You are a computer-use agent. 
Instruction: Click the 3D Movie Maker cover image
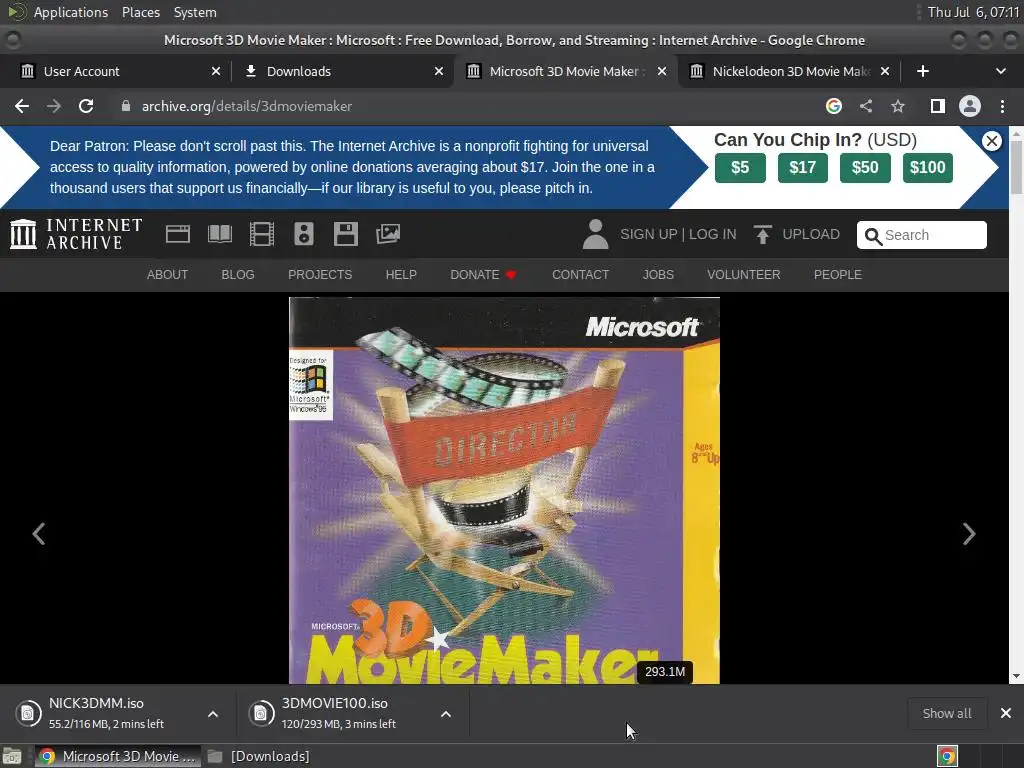coord(504,490)
